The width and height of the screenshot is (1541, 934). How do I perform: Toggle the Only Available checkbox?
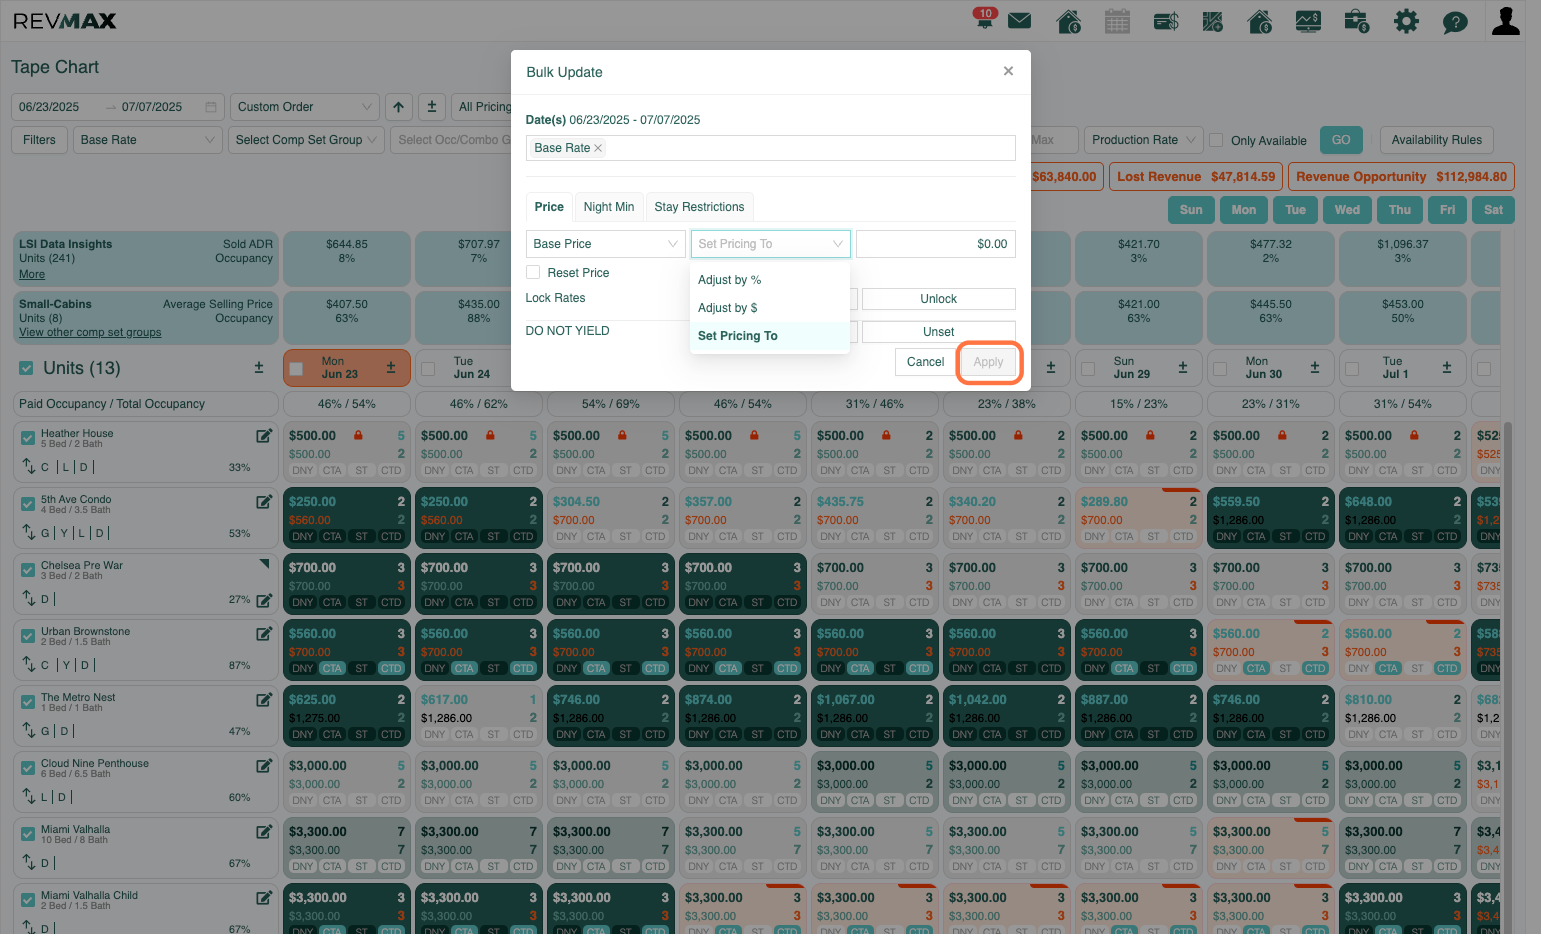[x=1217, y=140]
